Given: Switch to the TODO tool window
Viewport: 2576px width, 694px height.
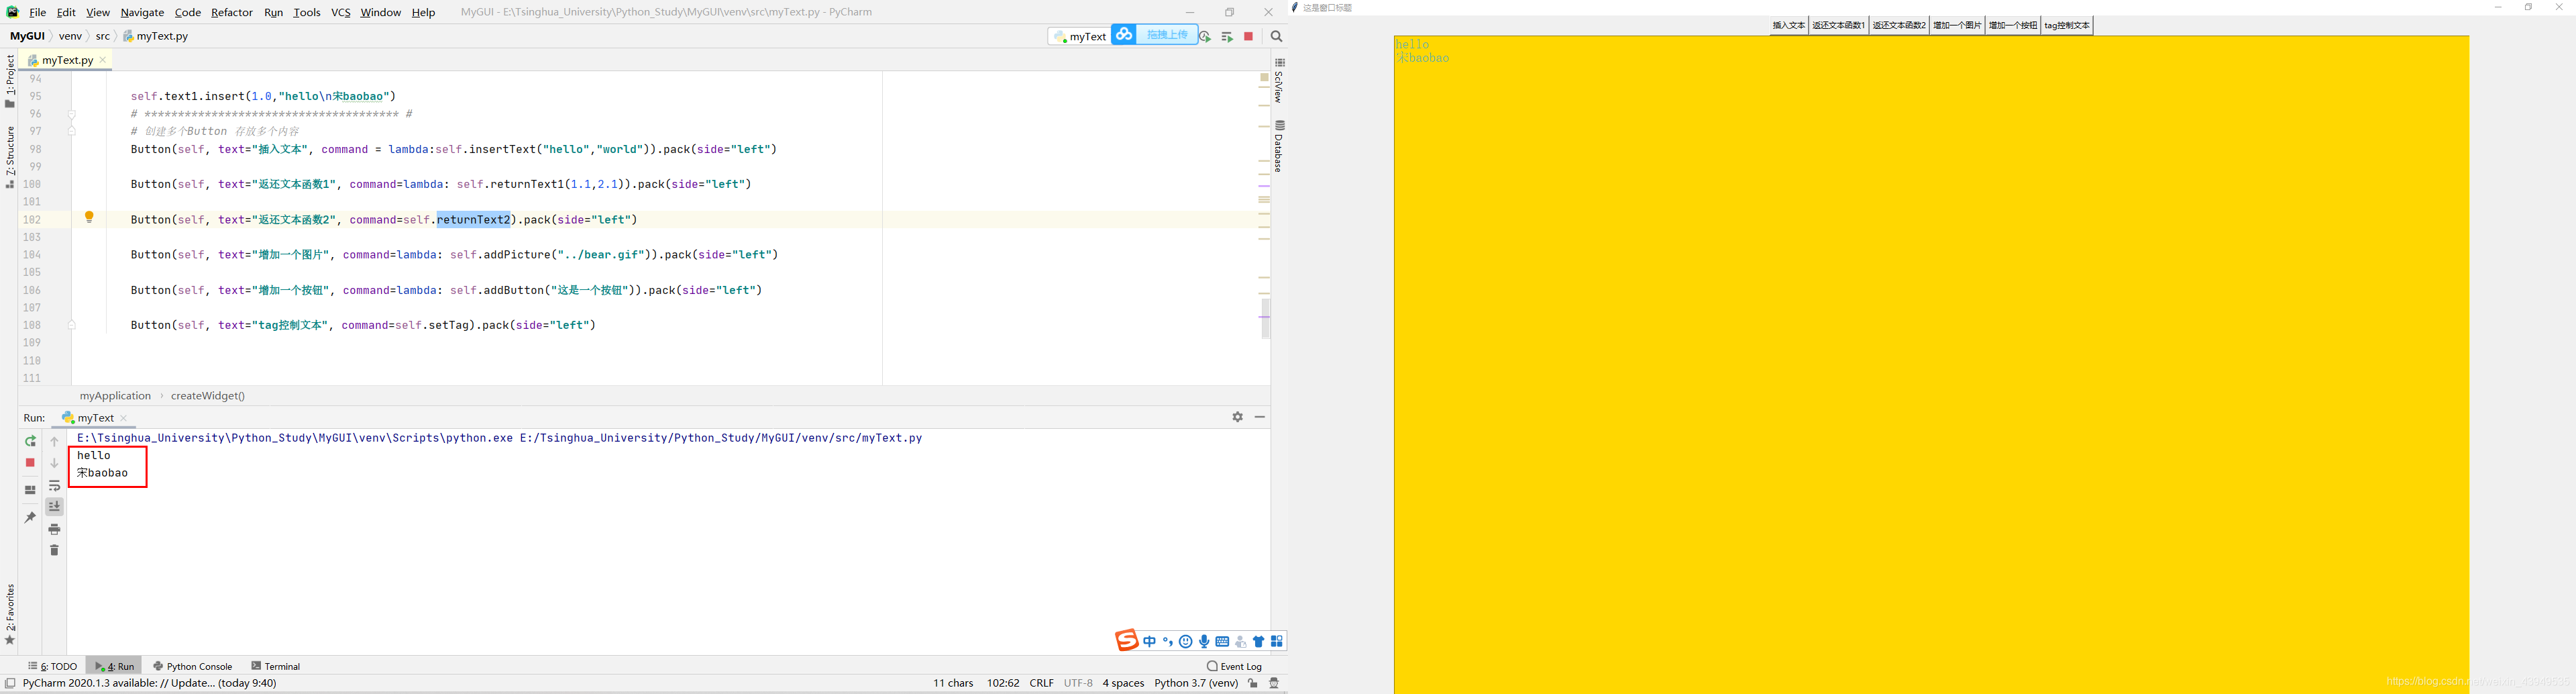Looking at the screenshot, I should [52, 666].
